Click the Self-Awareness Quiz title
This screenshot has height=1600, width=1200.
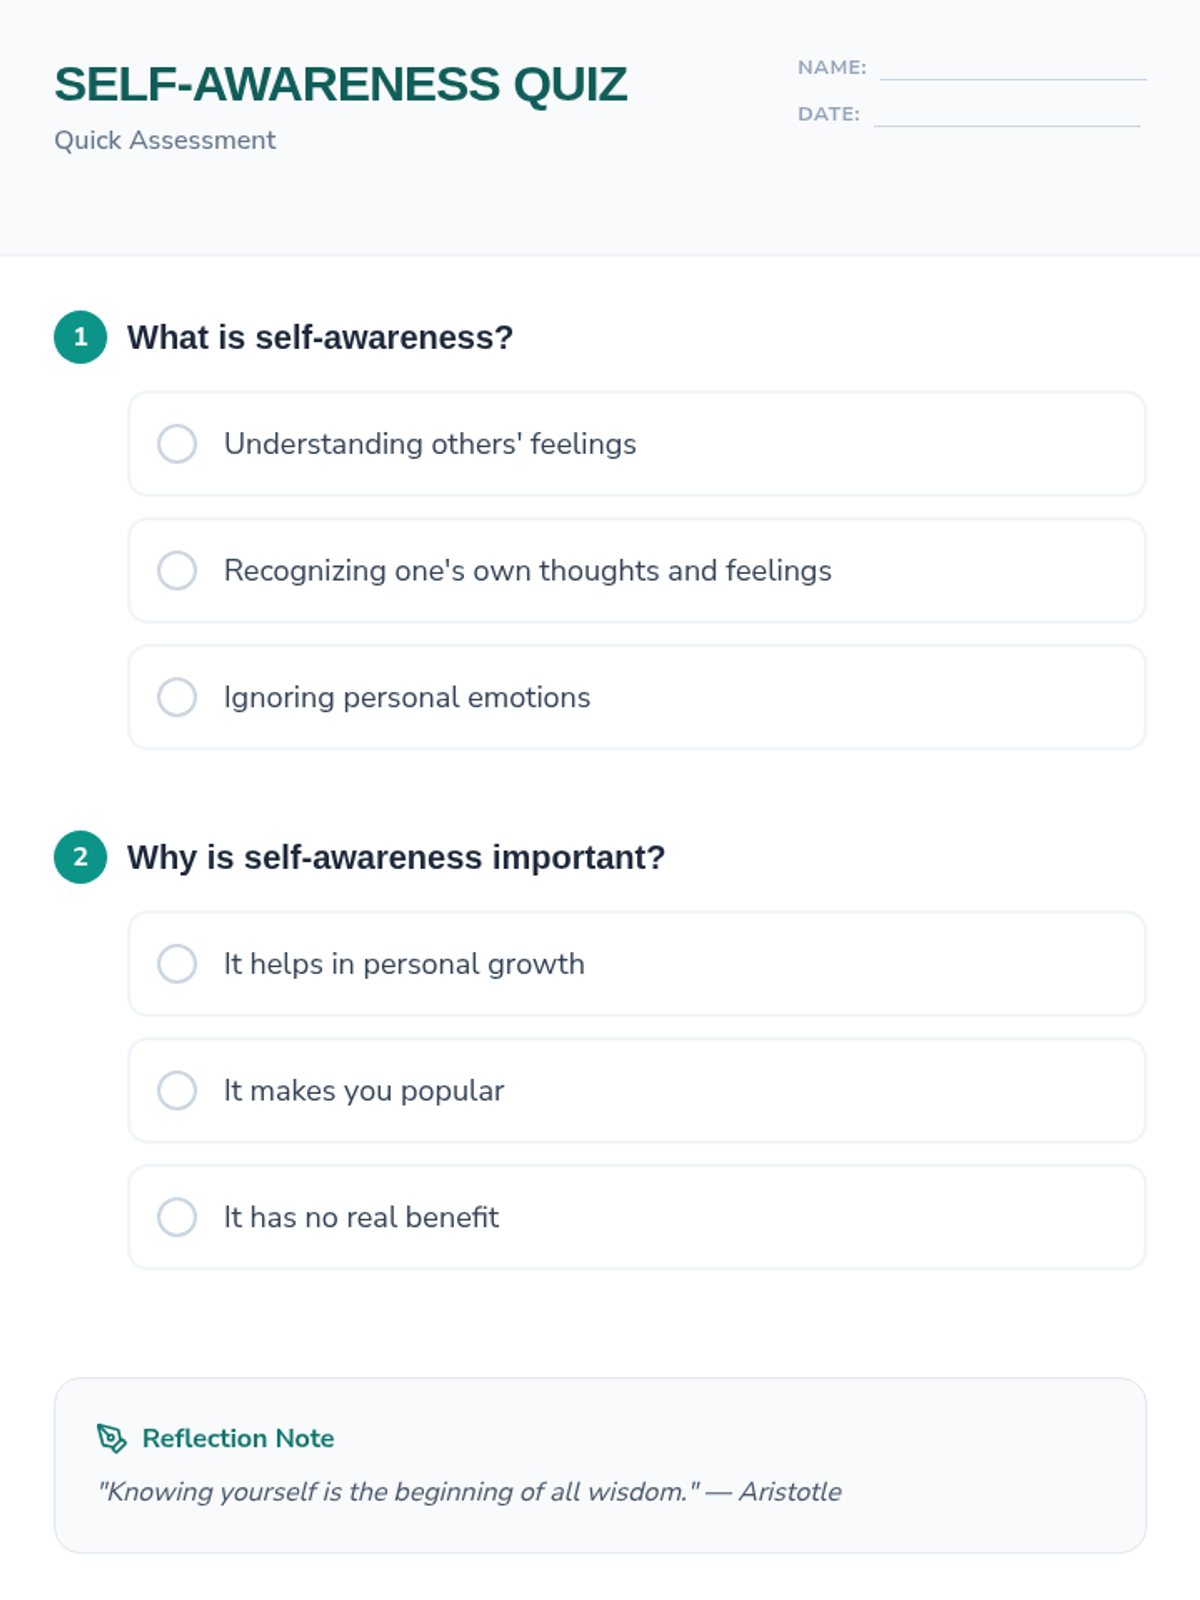pos(340,84)
